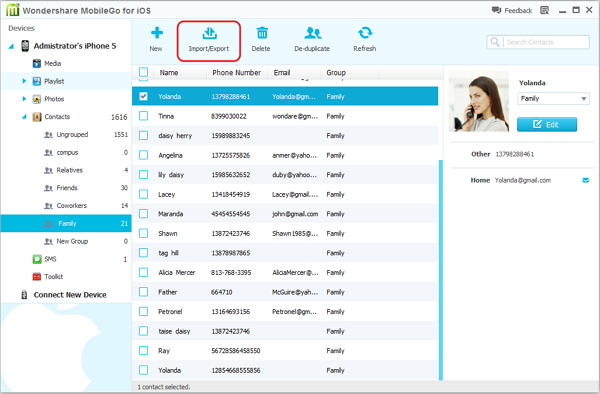Uncheck the selected Yolanda contact checkbox
The height and width of the screenshot is (394, 600).
tap(143, 96)
